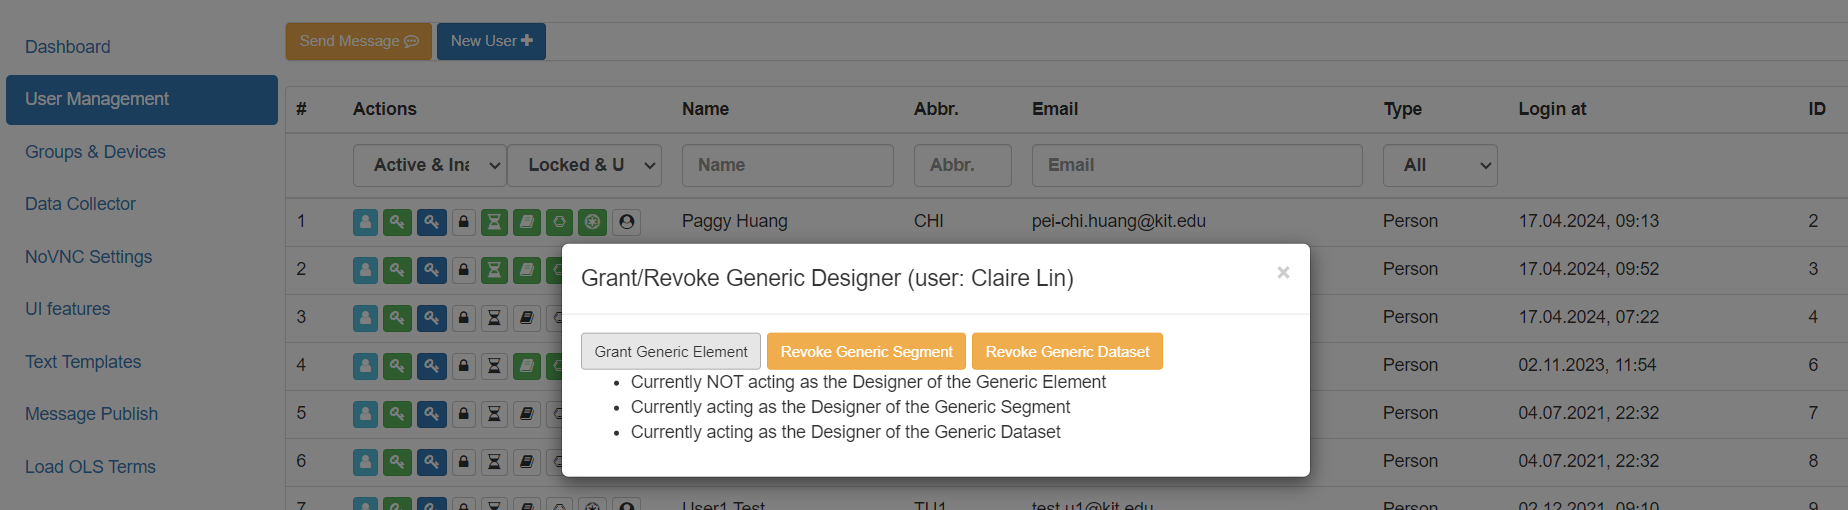The width and height of the screenshot is (1848, 510).
Task: Click the Email filter input field
Action: (x=1196, y=165)
